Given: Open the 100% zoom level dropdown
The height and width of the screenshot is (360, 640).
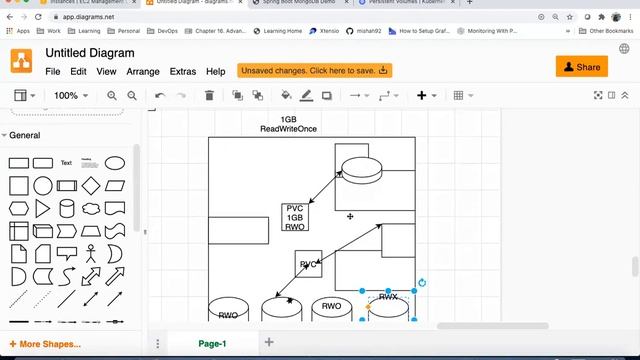Looking at the screenshot, I should (x=71, y=96).
